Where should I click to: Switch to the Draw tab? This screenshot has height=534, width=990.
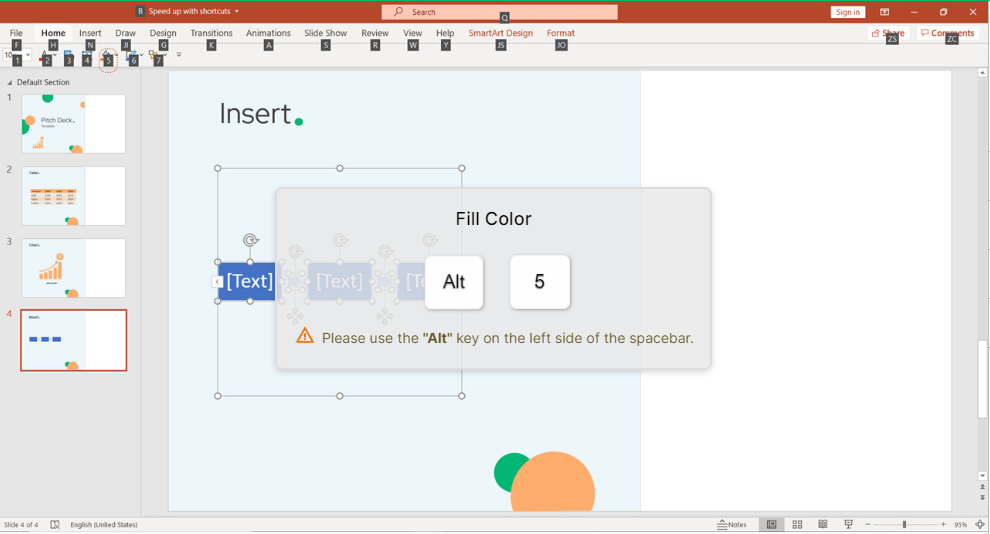coord(126,33)
